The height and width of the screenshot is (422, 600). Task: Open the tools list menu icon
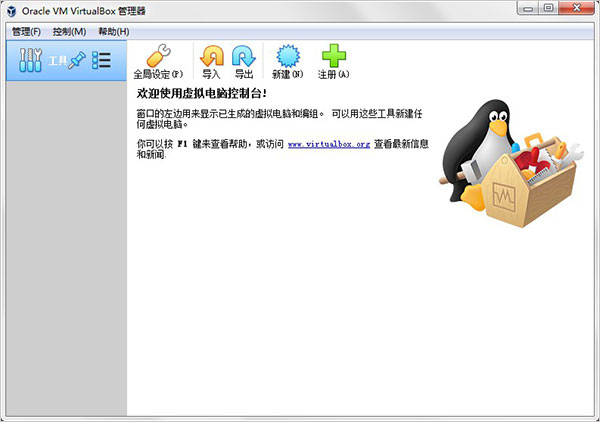click(101, 60)
